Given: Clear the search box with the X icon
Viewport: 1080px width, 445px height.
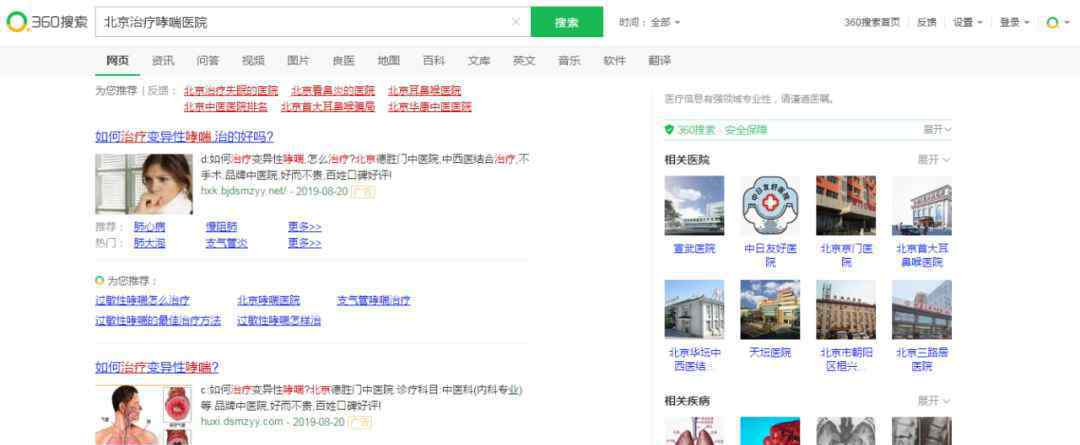Looking at the screenshot, I should point(516,22).
